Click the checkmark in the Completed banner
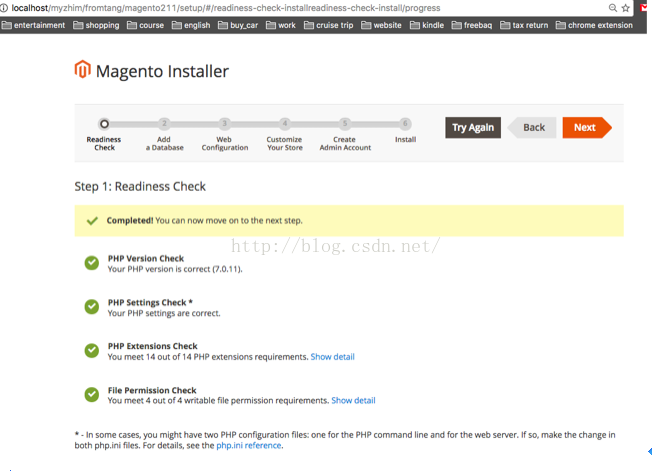Viewport: 652px width, 471px height. tap(92, 221)
